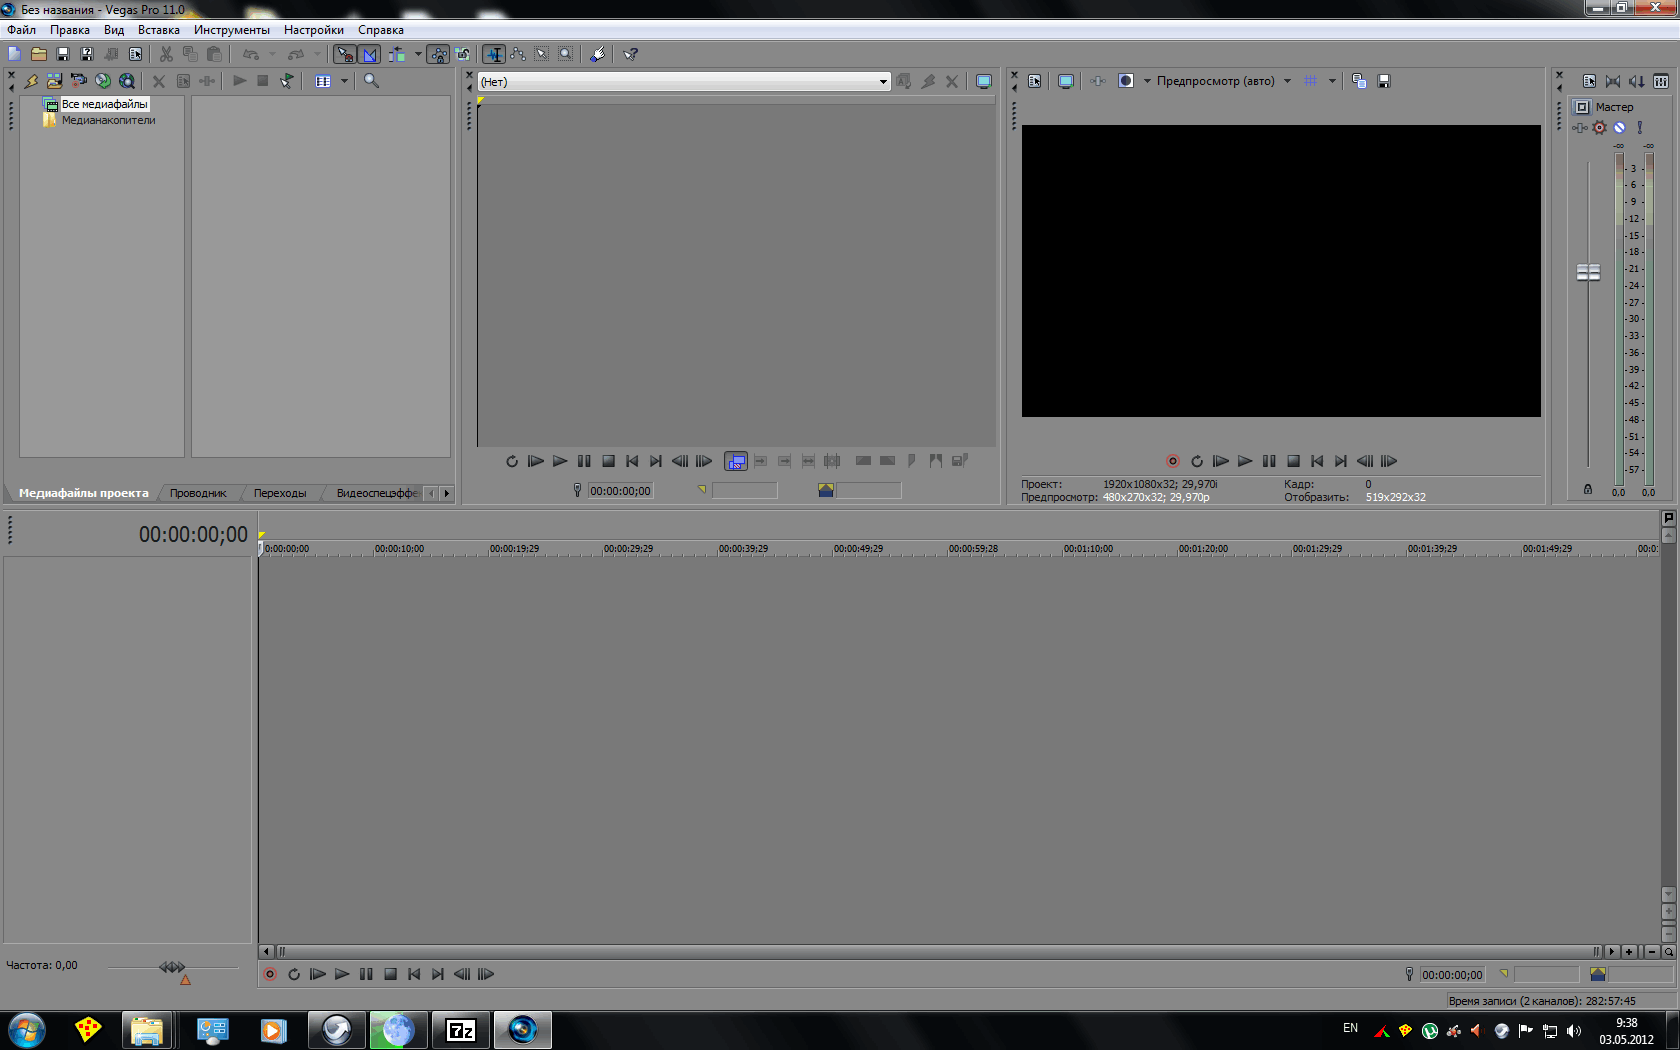Screen dimensions: 1680x1050
Task: Click the Master volume fader handle
Action: (1588, 272)
